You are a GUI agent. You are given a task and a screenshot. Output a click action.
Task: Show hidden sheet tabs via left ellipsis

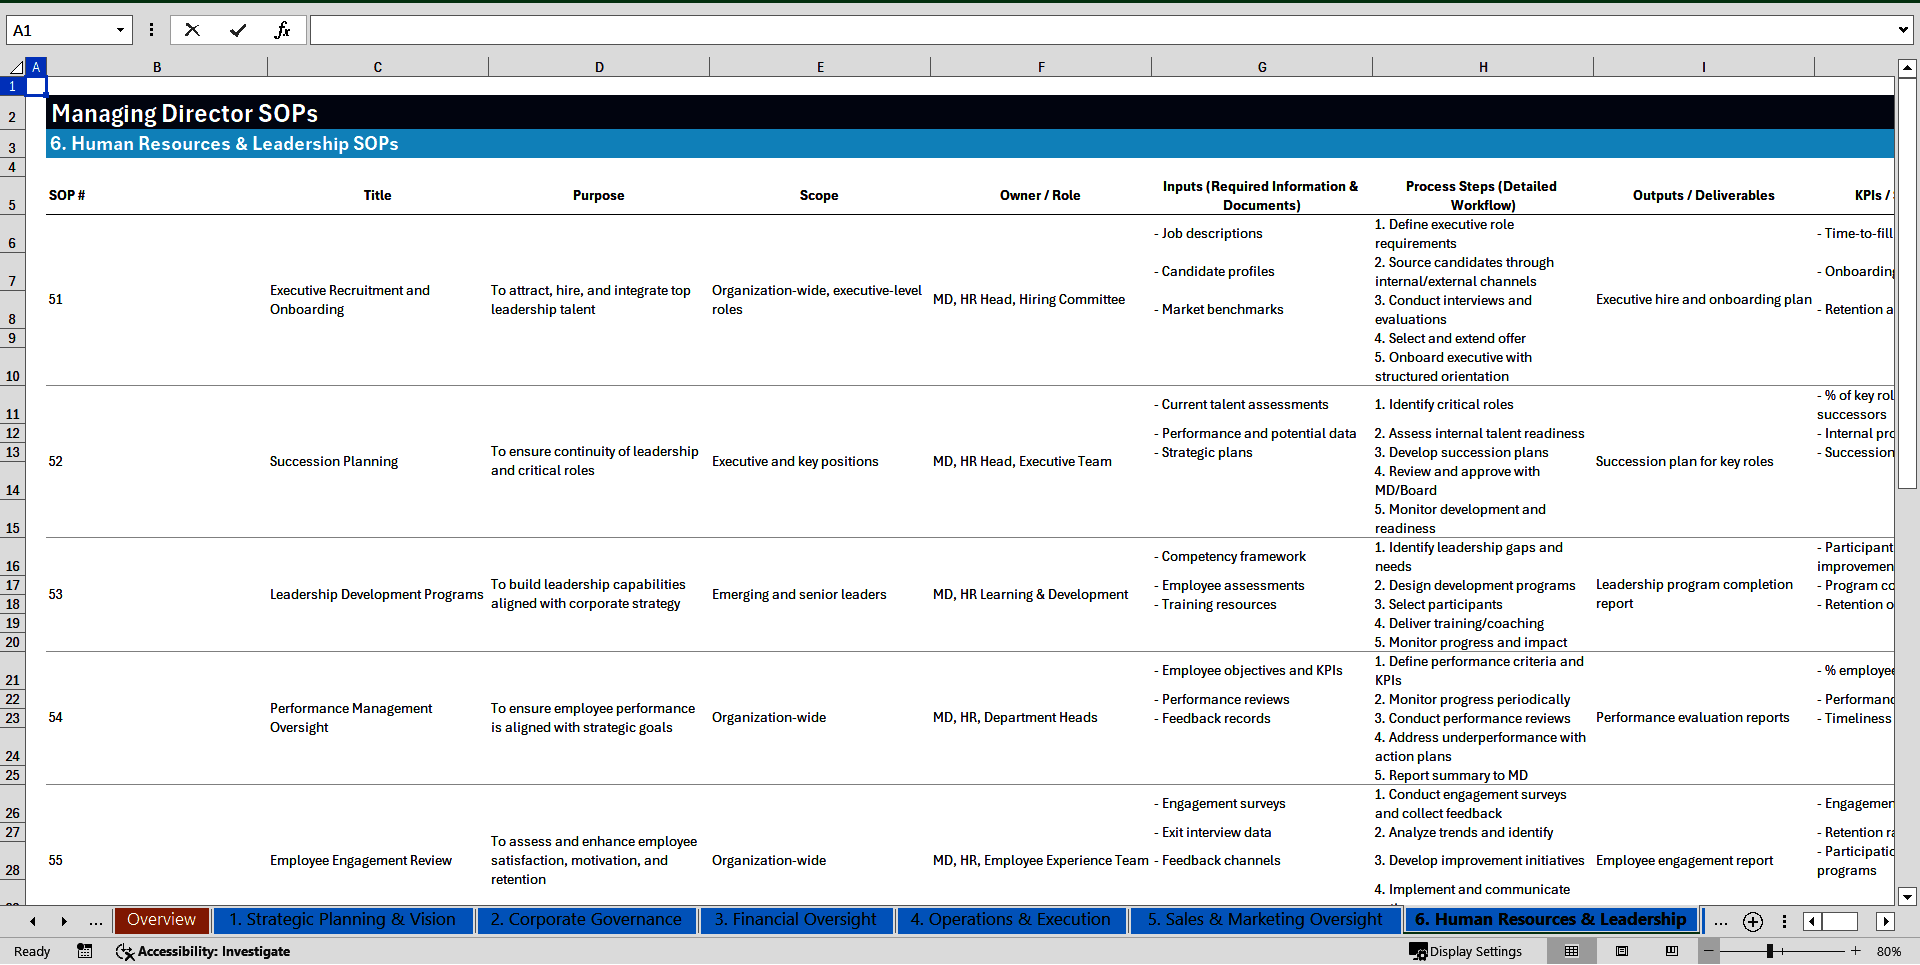96,921
